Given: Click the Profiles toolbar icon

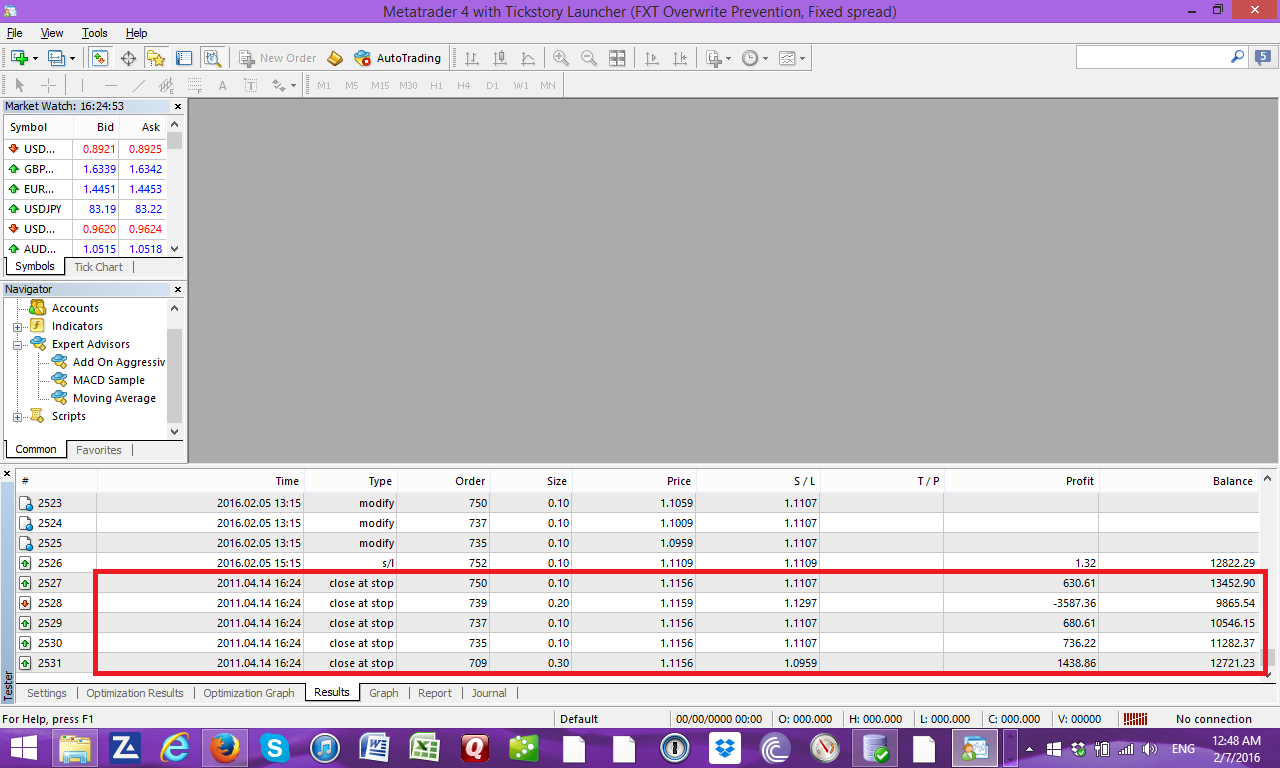Looking at the screenshot, I should (56, 58).
